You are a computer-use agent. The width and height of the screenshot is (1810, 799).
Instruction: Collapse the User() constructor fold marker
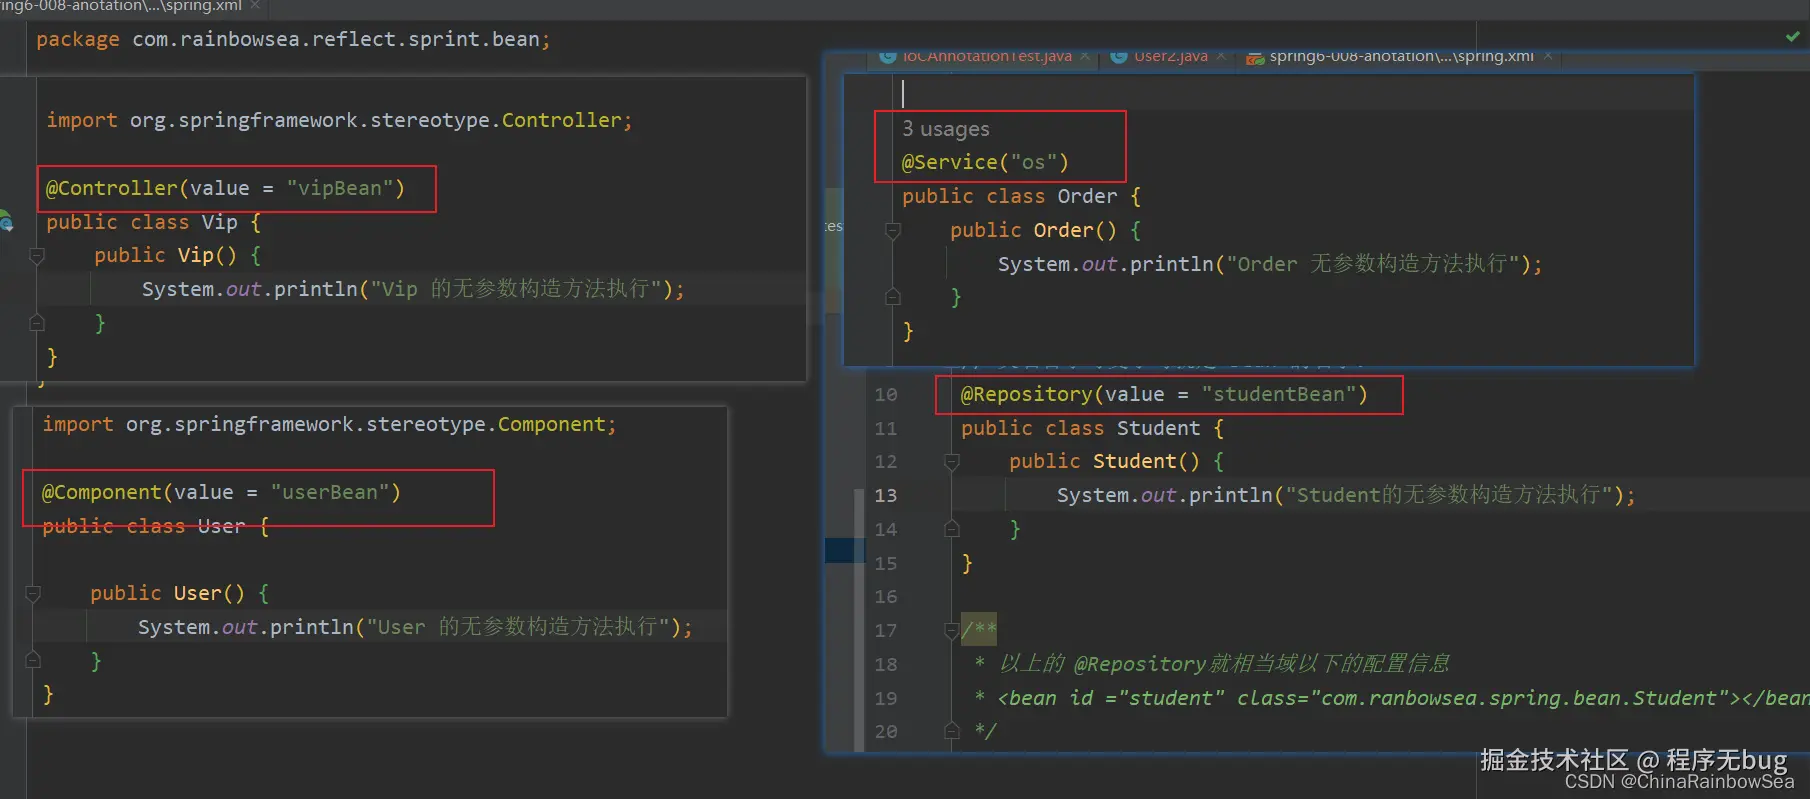pyautogui.click(x=33, y=594)
